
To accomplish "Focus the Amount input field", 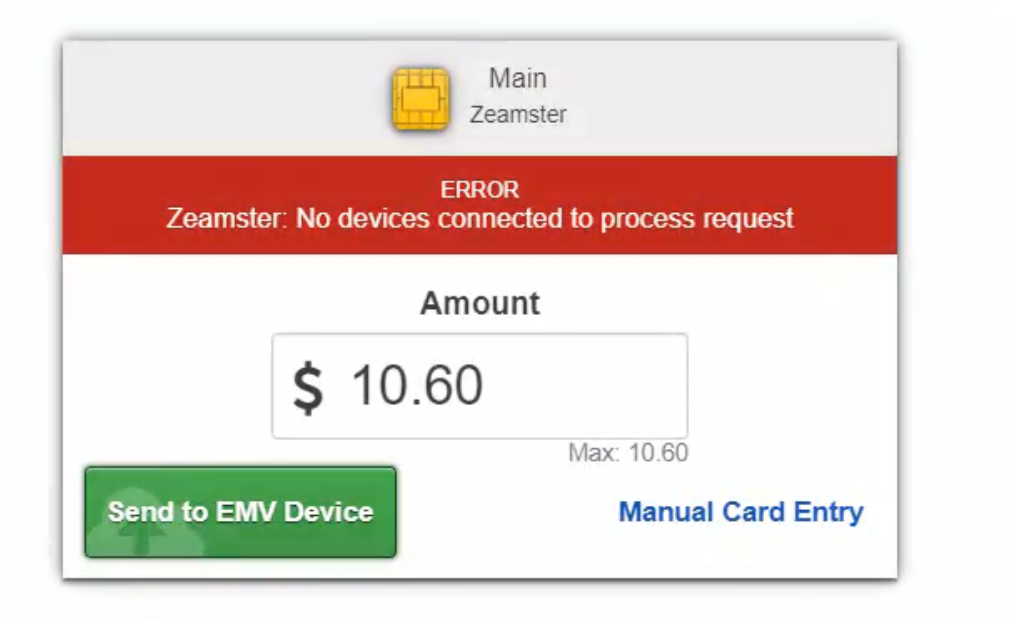I will coord(479,386).
